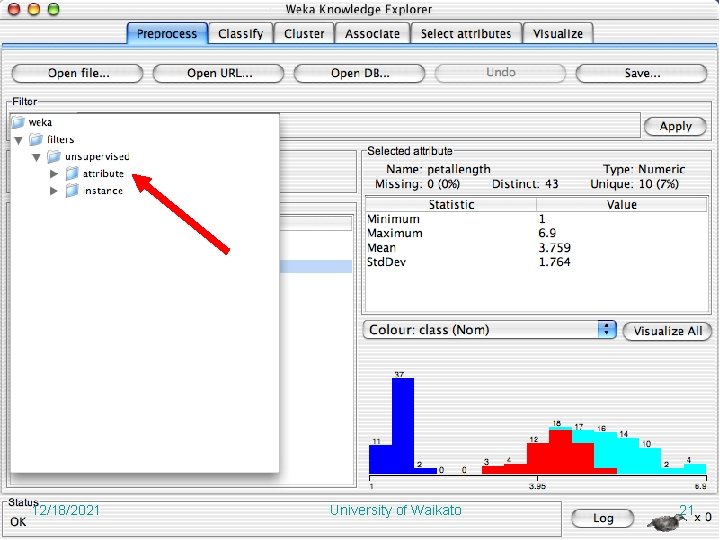Image resolution: width=720 pixels, height=540 pixels.
Task: Click the instance folder icon
Action: tap(72, 191)
